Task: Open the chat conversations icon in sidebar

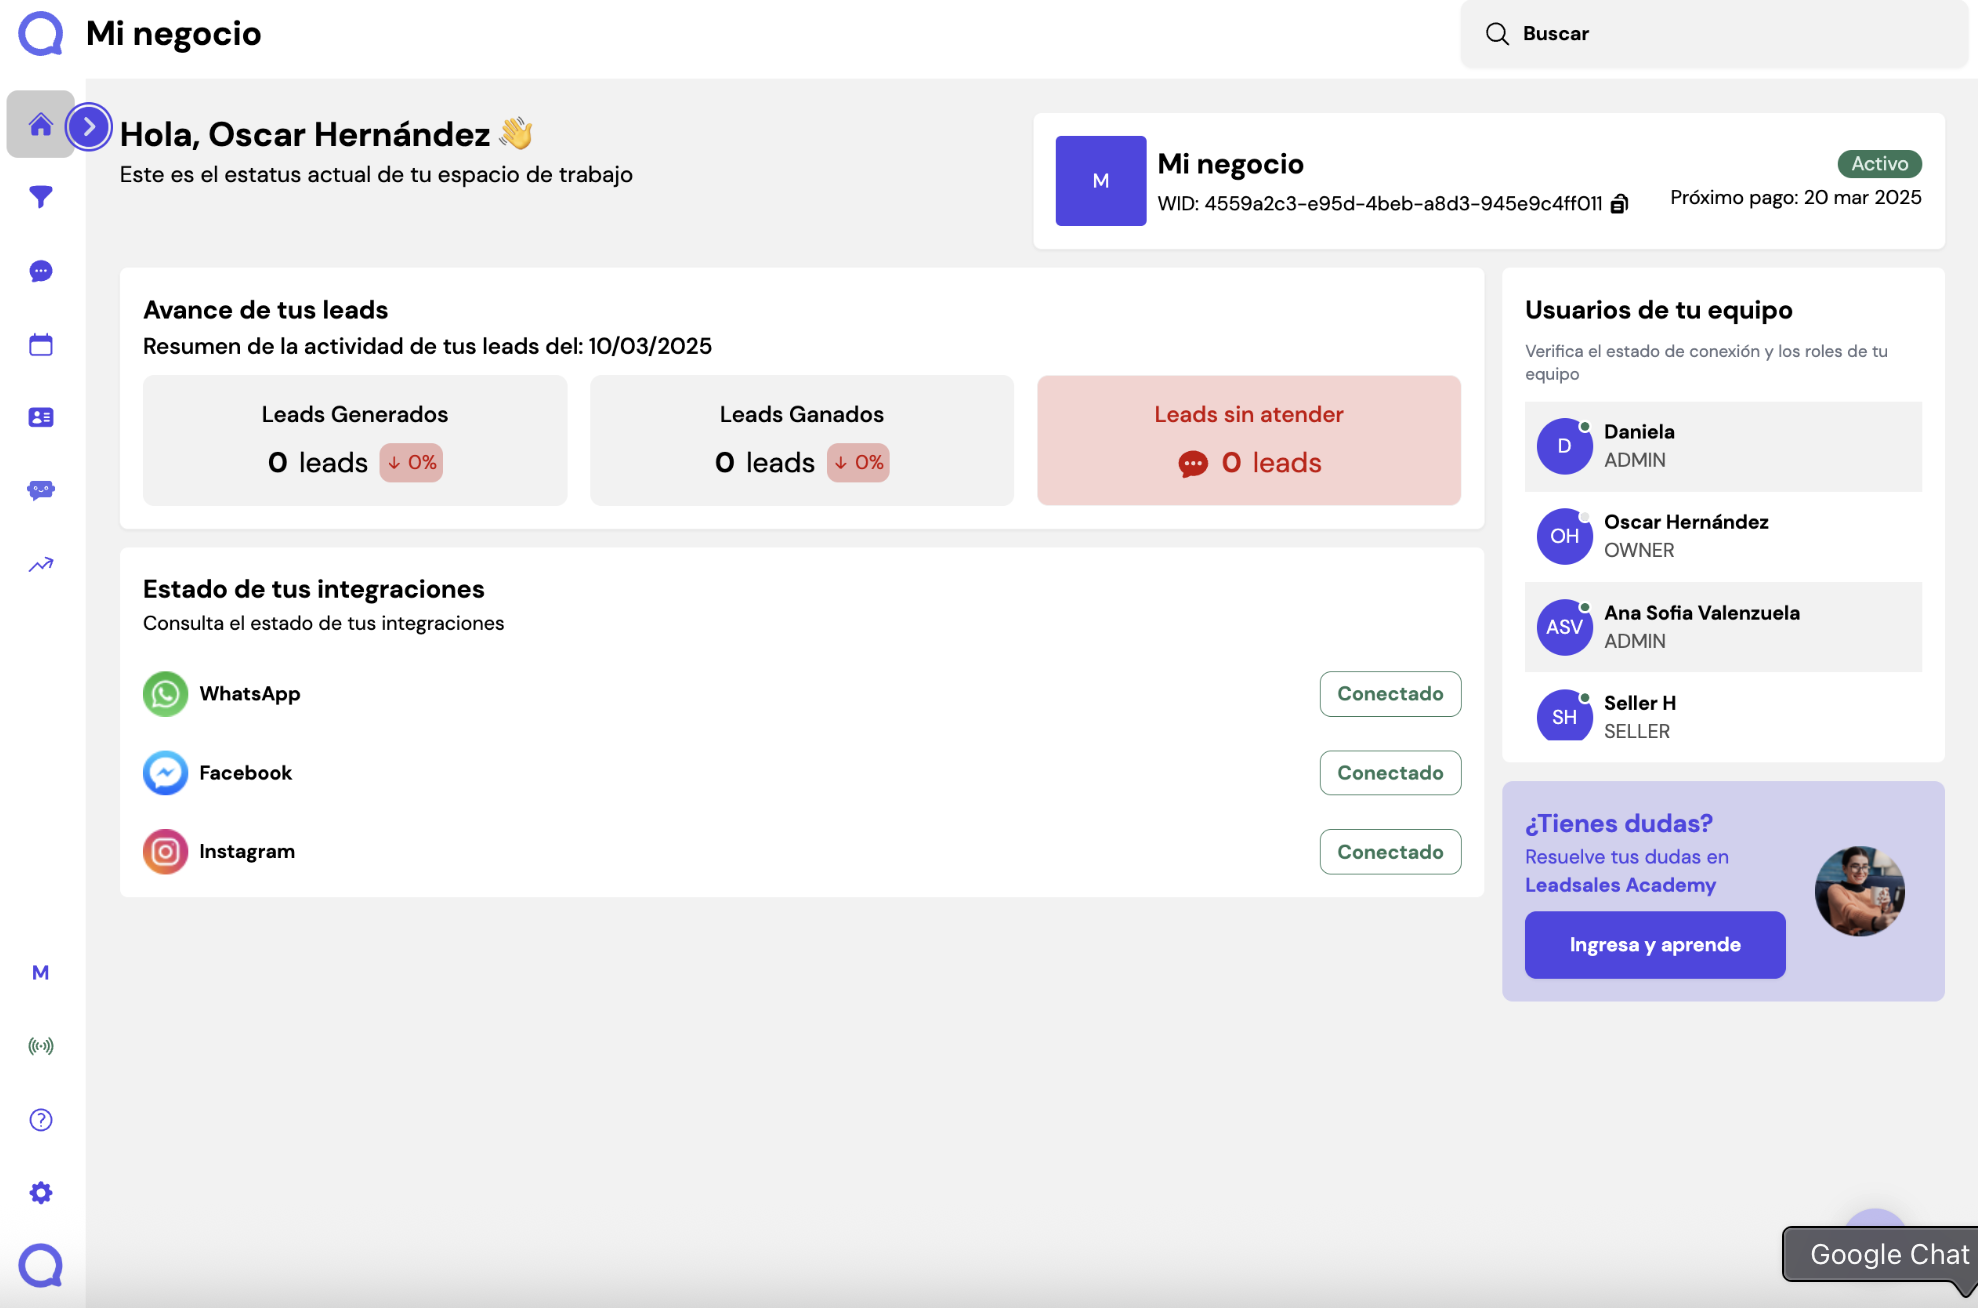Action: tap(40, 271)
